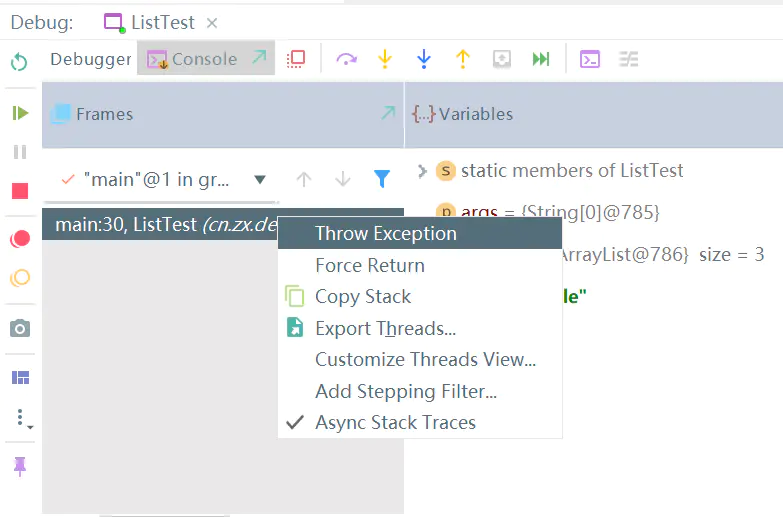The width and height of the screenshot is (783, 517).
Task: Choose Throw Exception from context menu
Action: point(420,233)
